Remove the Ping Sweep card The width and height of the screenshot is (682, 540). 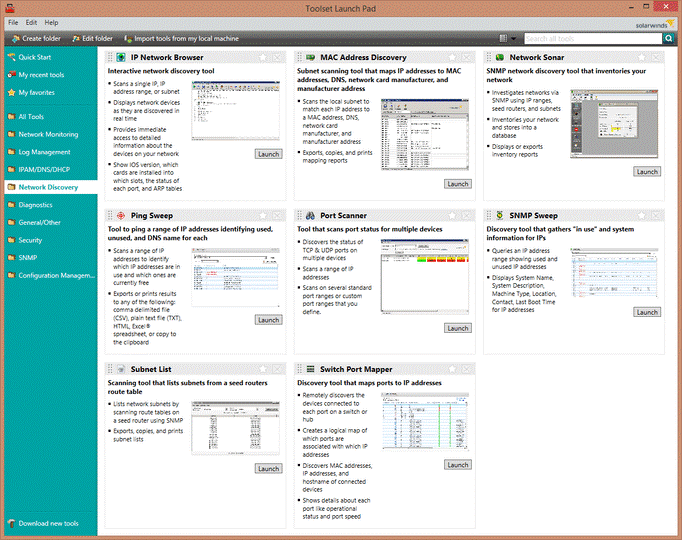point(277,215)
